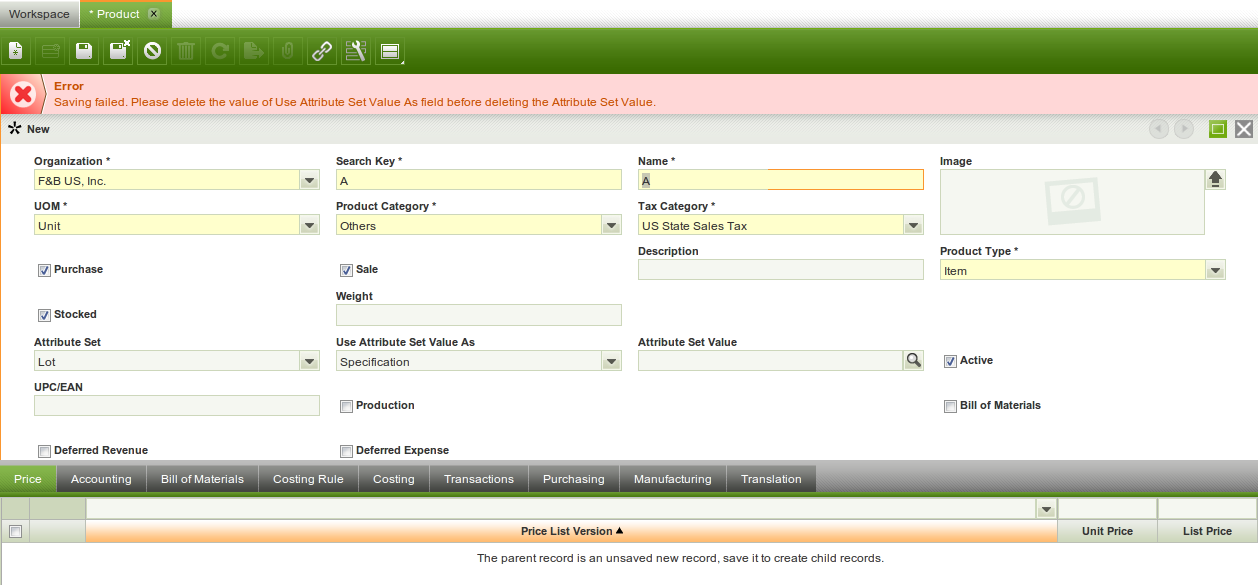The height and width of the screenshot is (585, 1258).
Task: Click the Description input field
Action: tap(780, 270)
